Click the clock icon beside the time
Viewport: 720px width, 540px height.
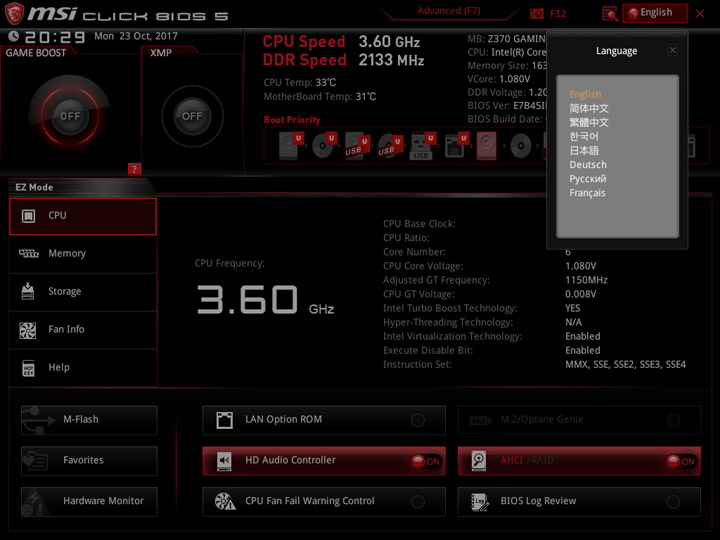click(14, 36)
